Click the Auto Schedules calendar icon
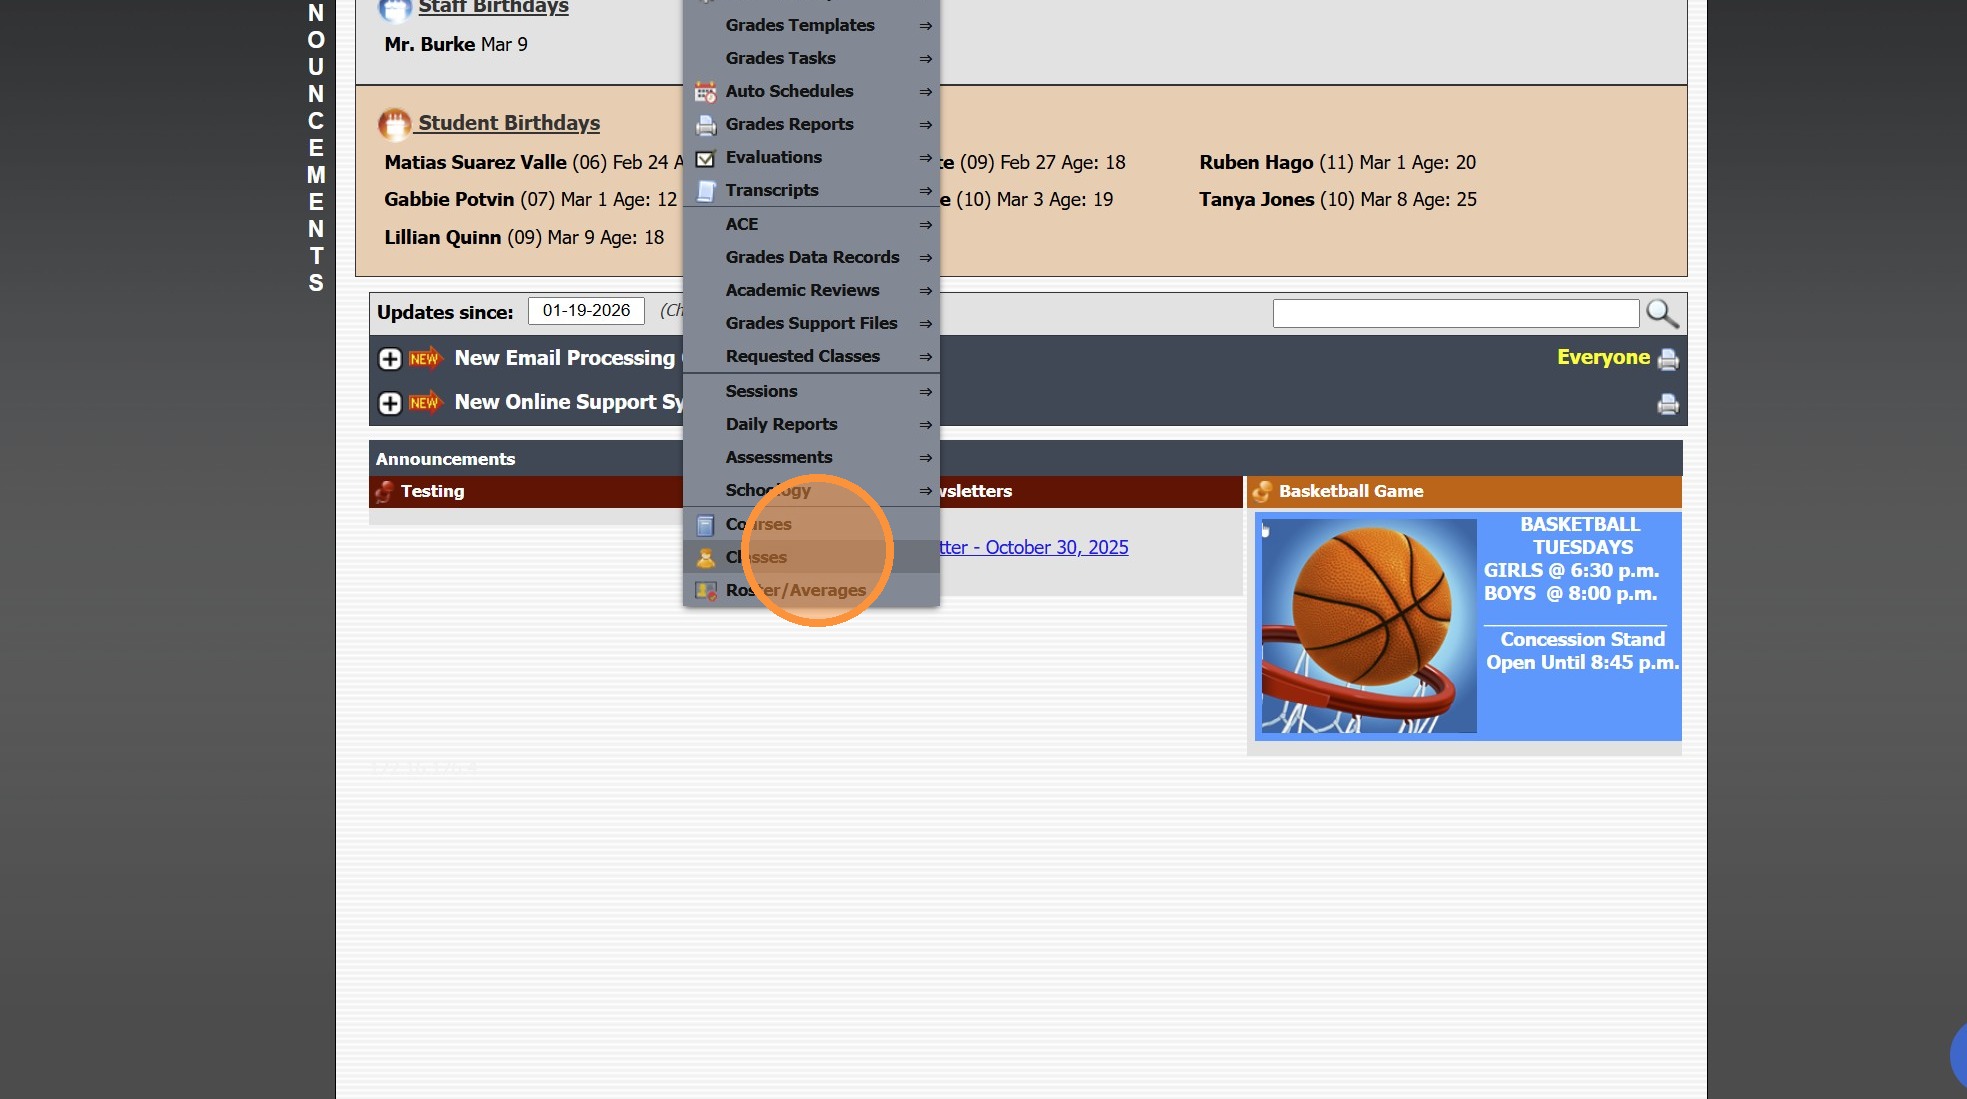Viewport: 1967px width, 1099px height. [705, 92]
